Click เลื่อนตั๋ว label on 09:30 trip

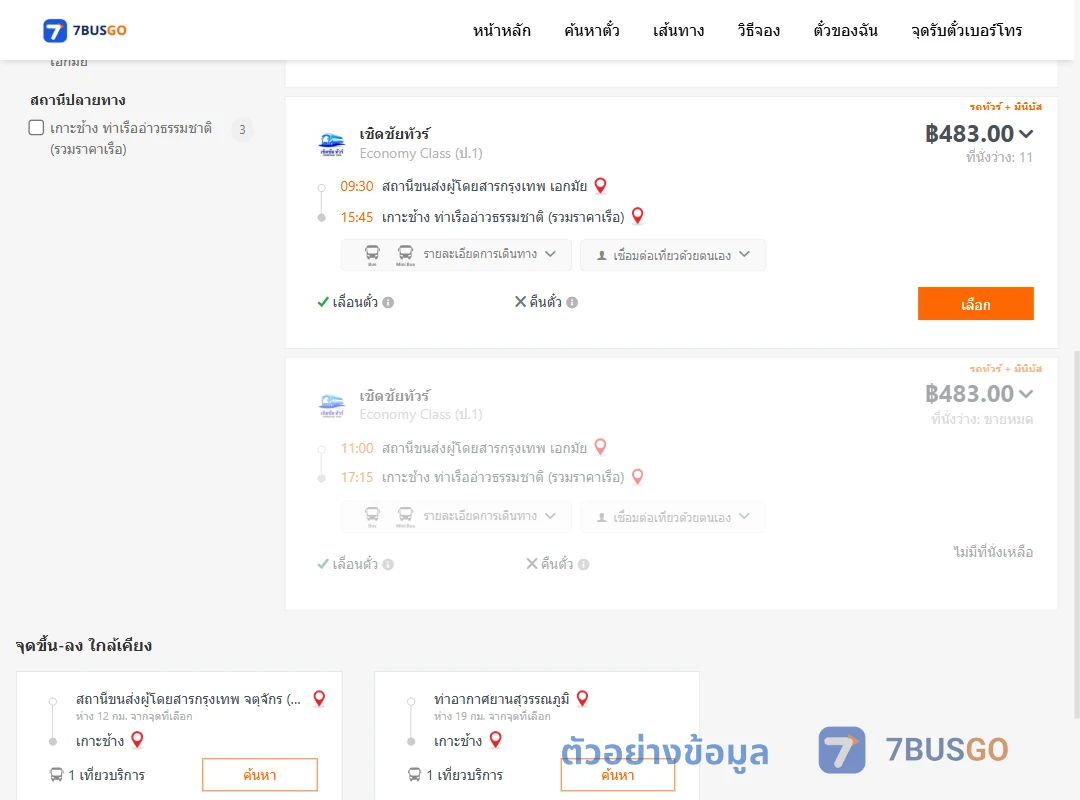tap(355, 302)
